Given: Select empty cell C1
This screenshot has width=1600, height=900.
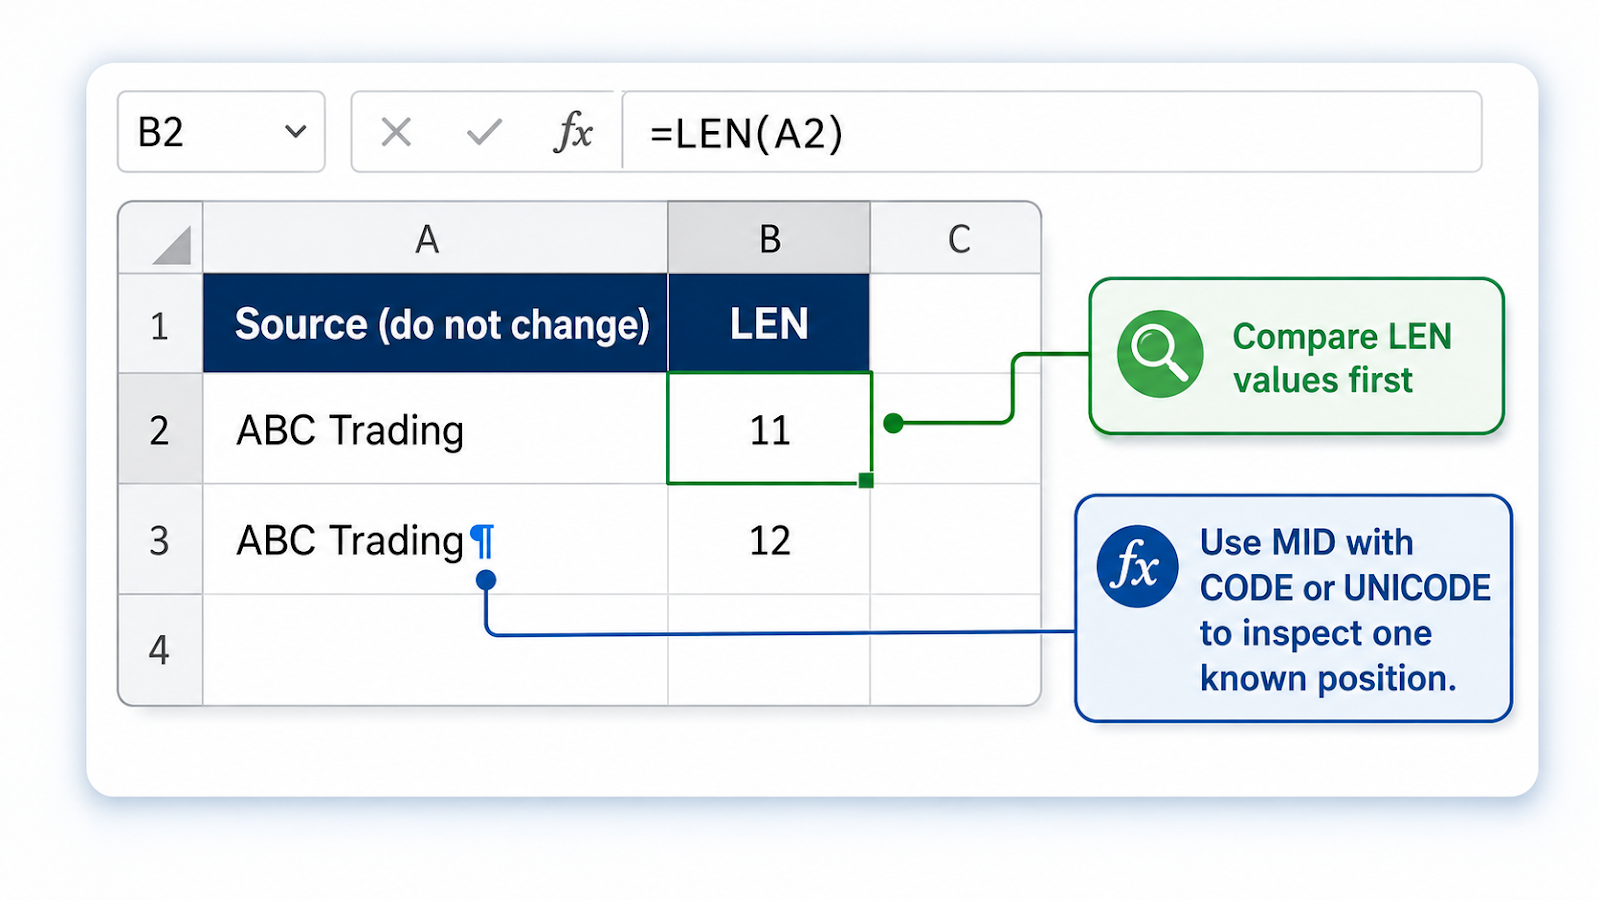Looking at the screenshot, I should pyautogui.click(x=955, y=324).
